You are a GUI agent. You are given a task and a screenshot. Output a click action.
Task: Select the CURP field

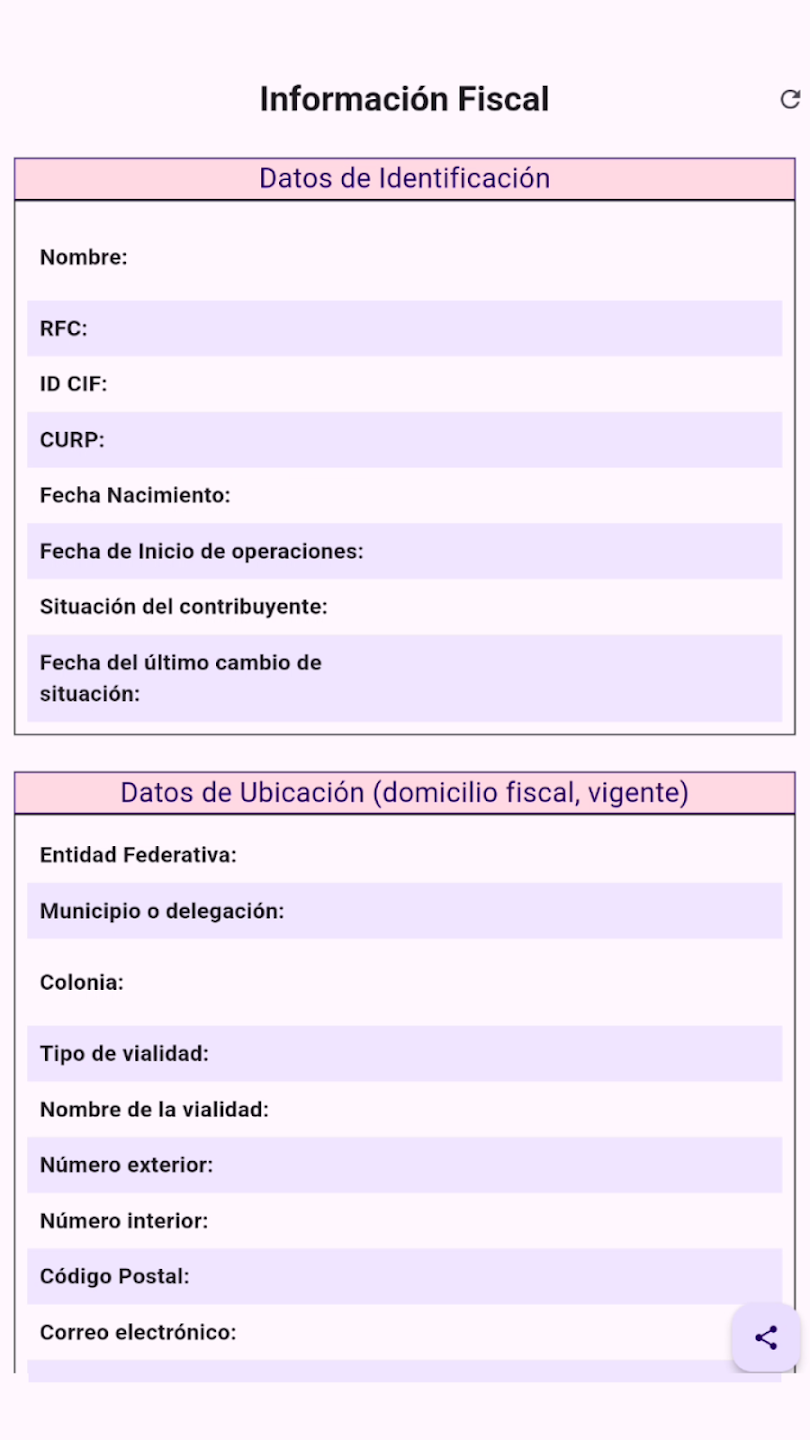[405, 440]
